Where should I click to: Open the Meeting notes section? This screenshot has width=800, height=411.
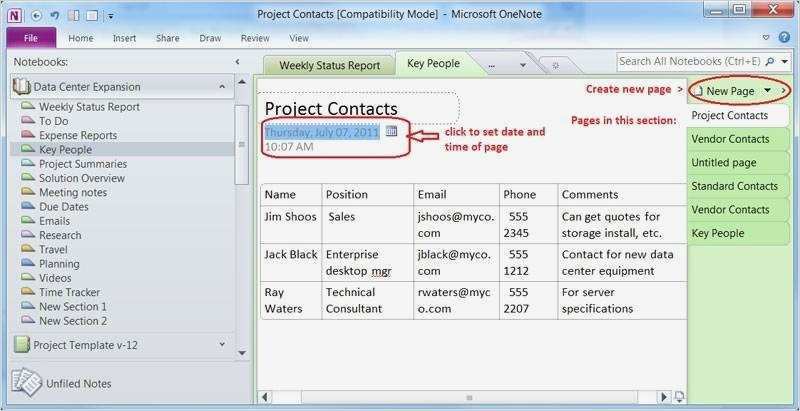click(73, 193)
